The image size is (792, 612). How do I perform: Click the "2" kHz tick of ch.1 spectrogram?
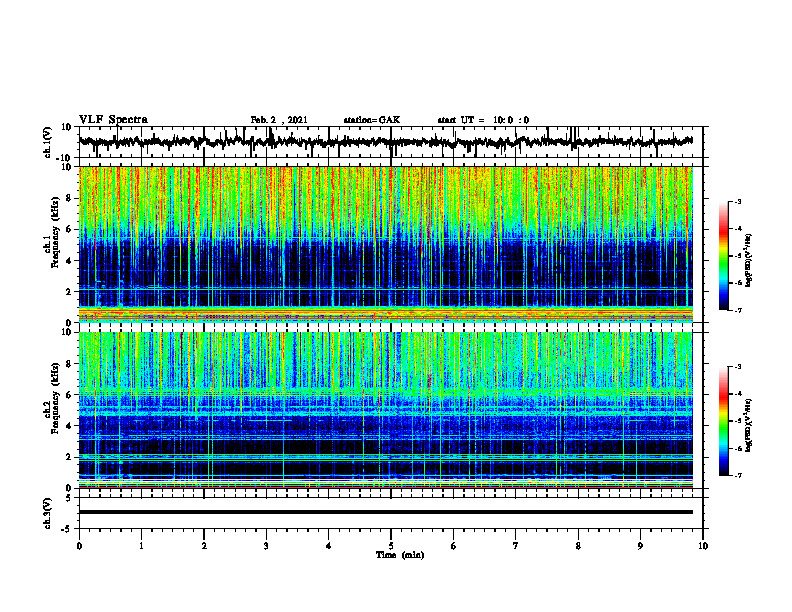click(70, 292)
